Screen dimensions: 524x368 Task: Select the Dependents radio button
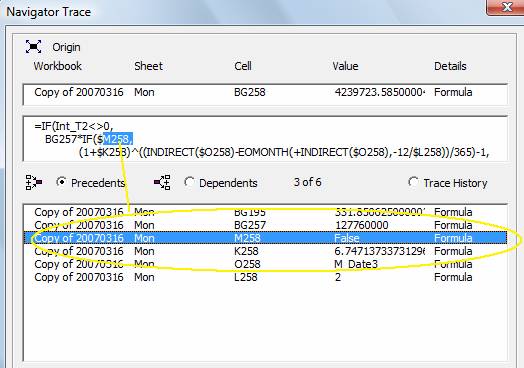tap(189, 182)
